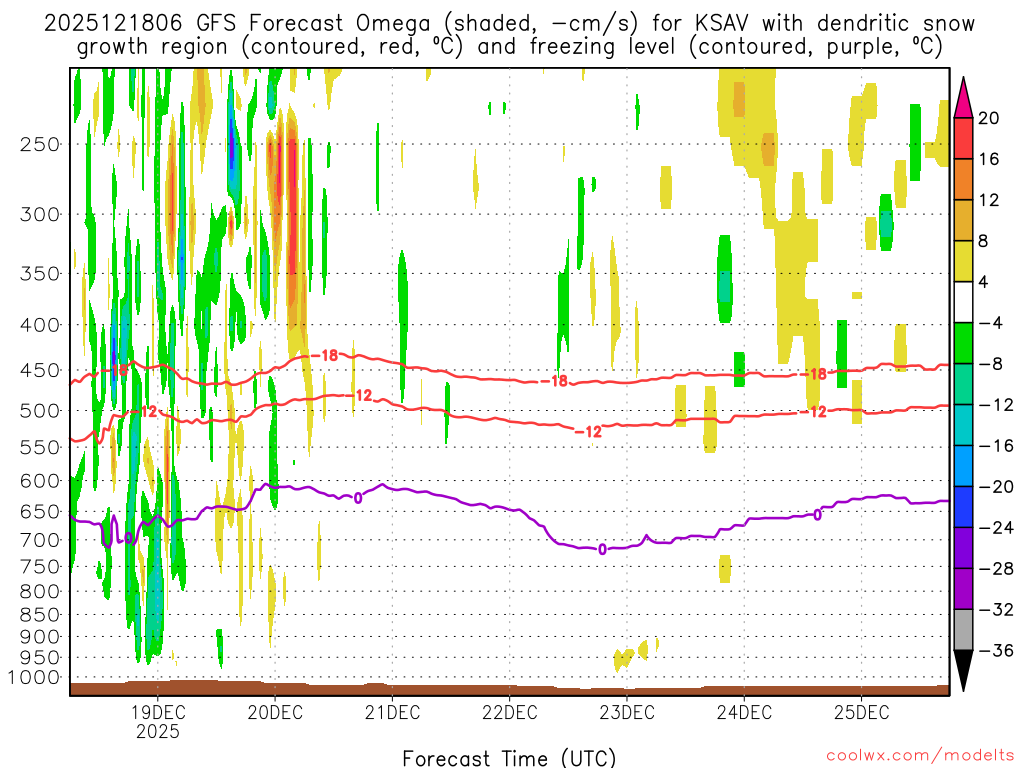
Task: Click the 850 pressure level label
Action: pyautogui.click(x=40, y=615)
